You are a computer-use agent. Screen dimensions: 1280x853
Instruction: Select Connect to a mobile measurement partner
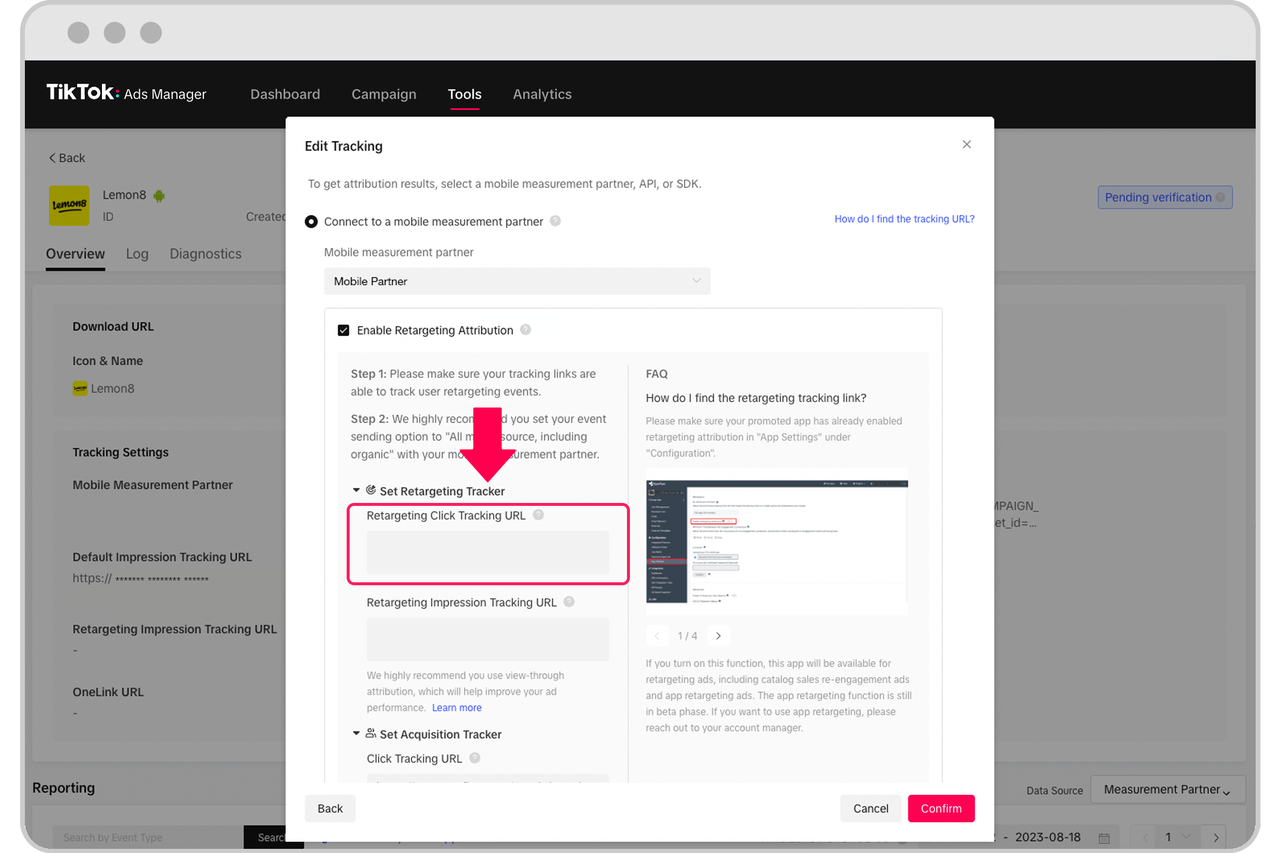pos(311,222)
